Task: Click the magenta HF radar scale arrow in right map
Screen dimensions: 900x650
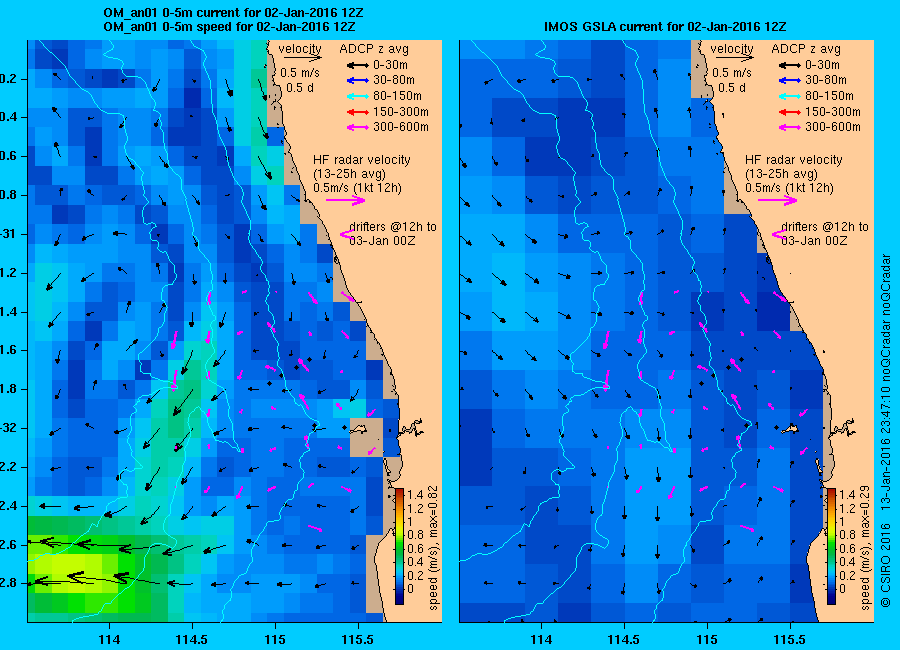Action: click(x=778, y=200)
